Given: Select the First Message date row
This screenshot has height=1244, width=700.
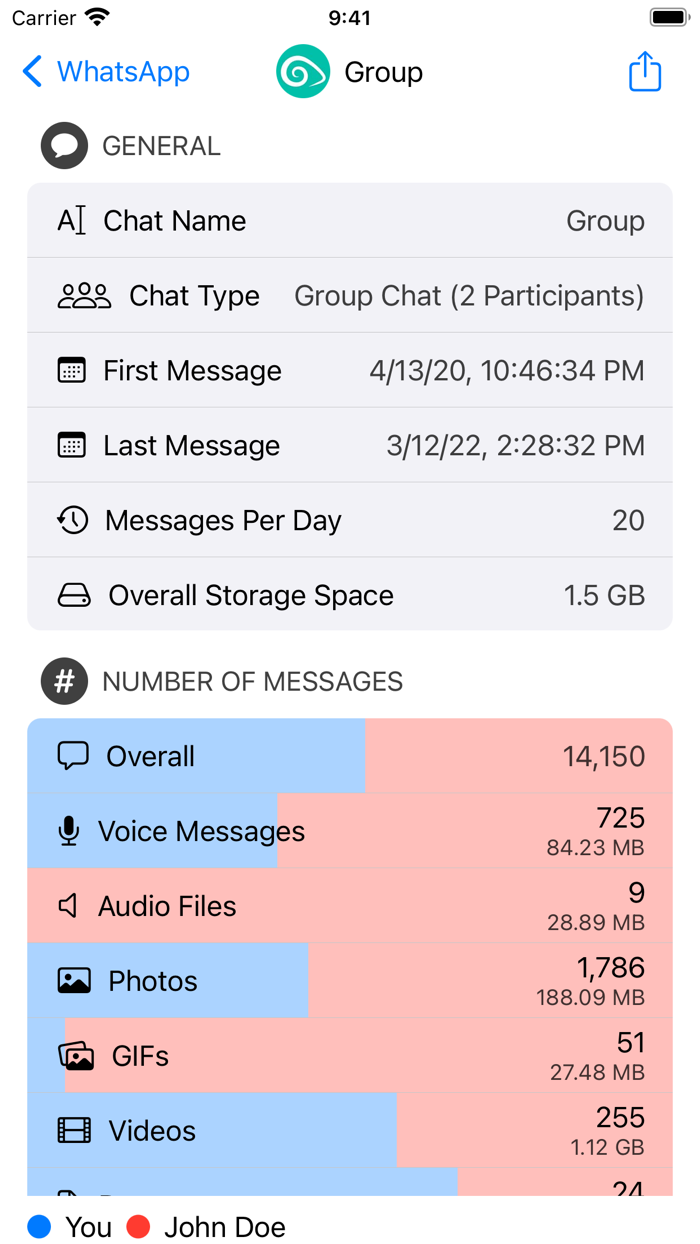Looking at the screenshot, I should pyautogui.click(x=350, y=371).
